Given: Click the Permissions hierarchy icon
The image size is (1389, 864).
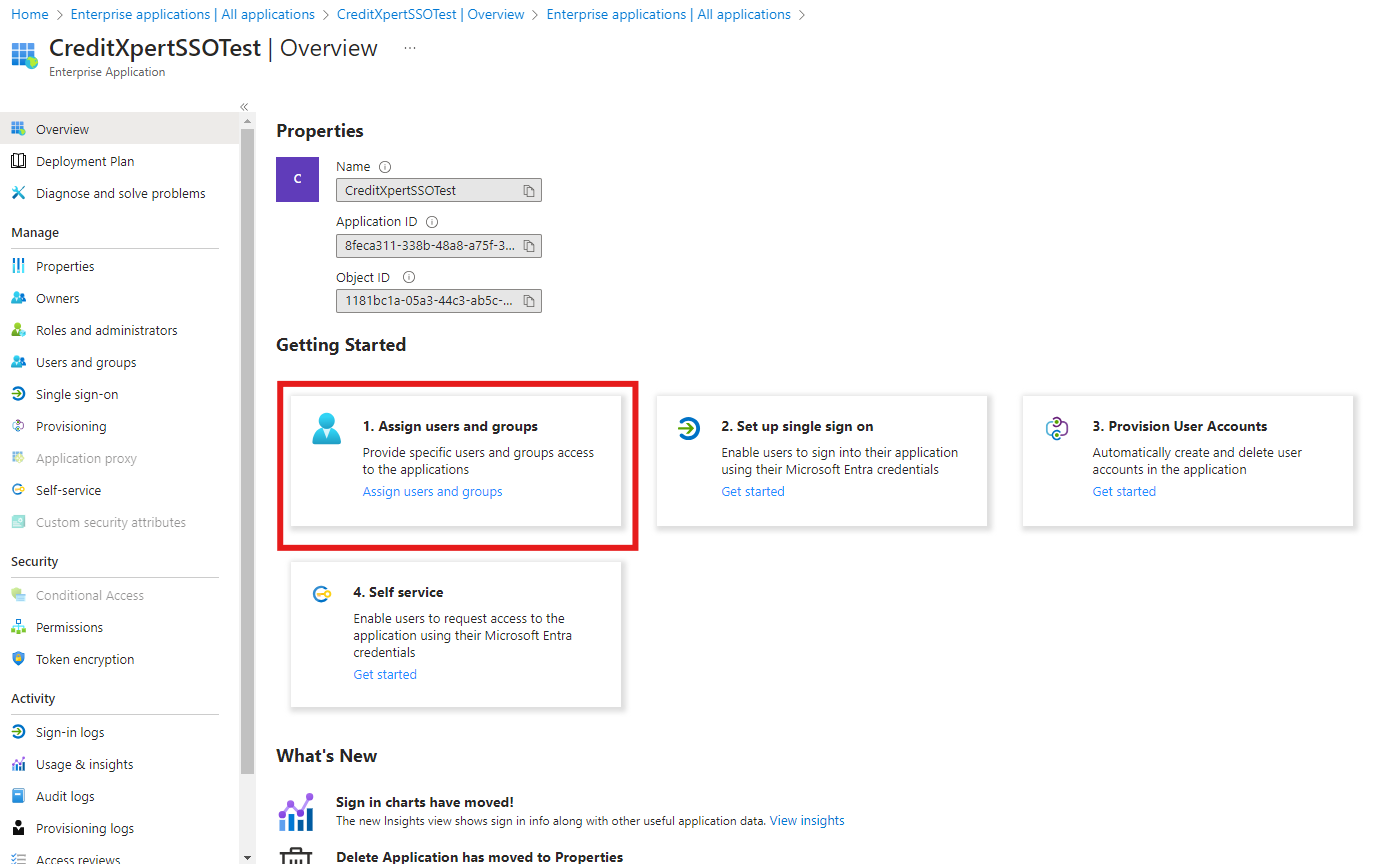Looking at the screenshot, I should (18, 627).
